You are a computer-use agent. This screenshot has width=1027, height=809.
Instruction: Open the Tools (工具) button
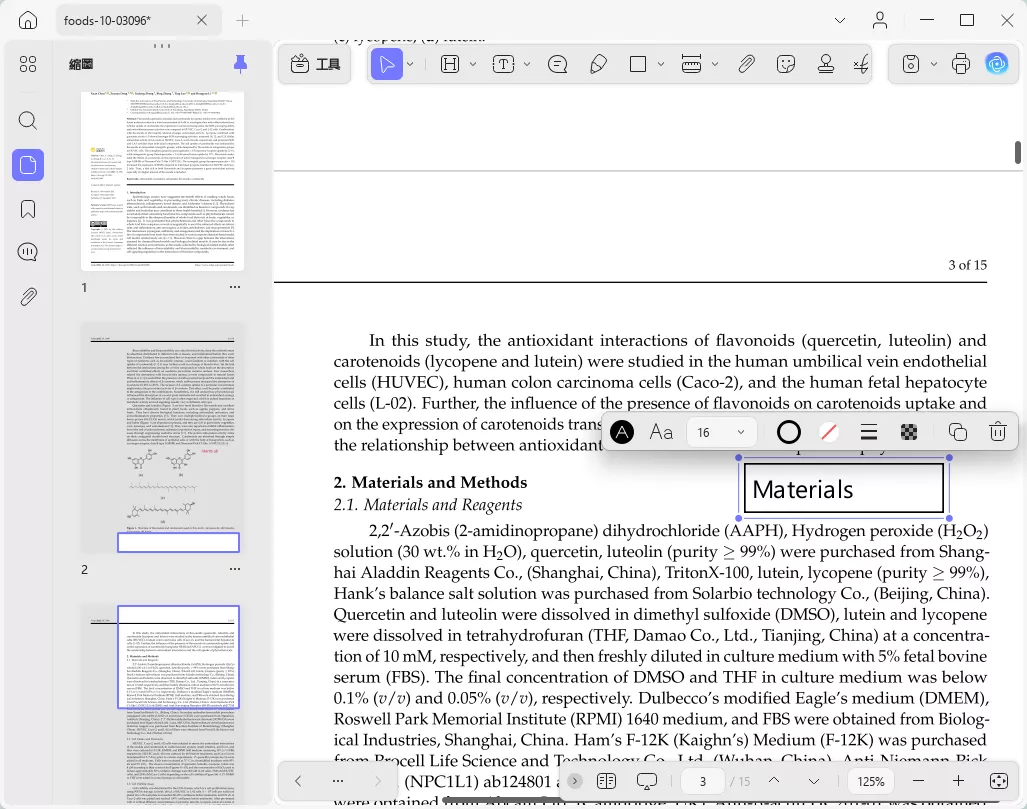pyautogui.click(x=316, y=64)
